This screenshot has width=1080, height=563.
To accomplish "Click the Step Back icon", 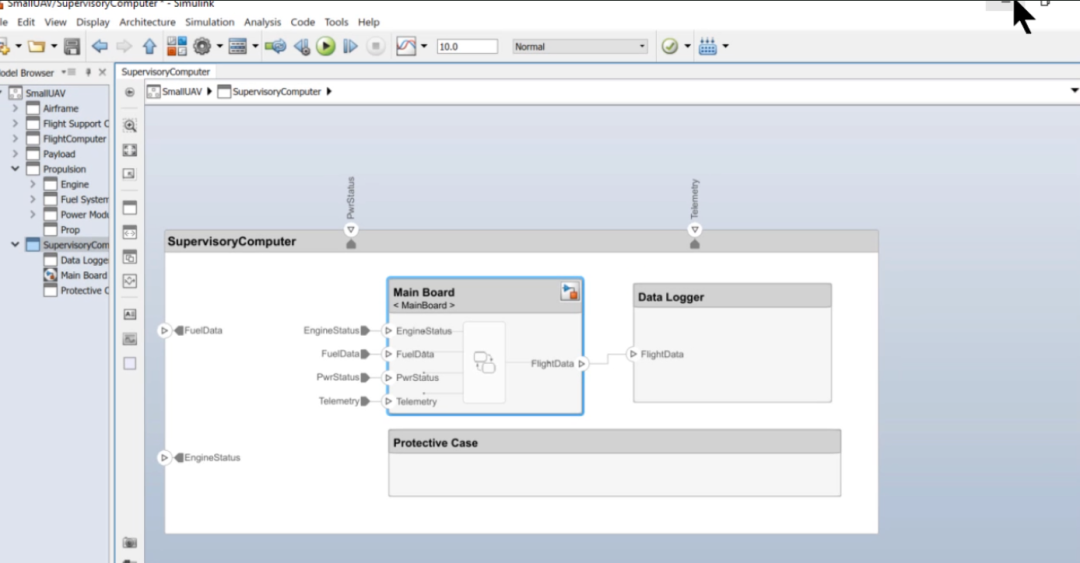I will [x=301, y=46].
